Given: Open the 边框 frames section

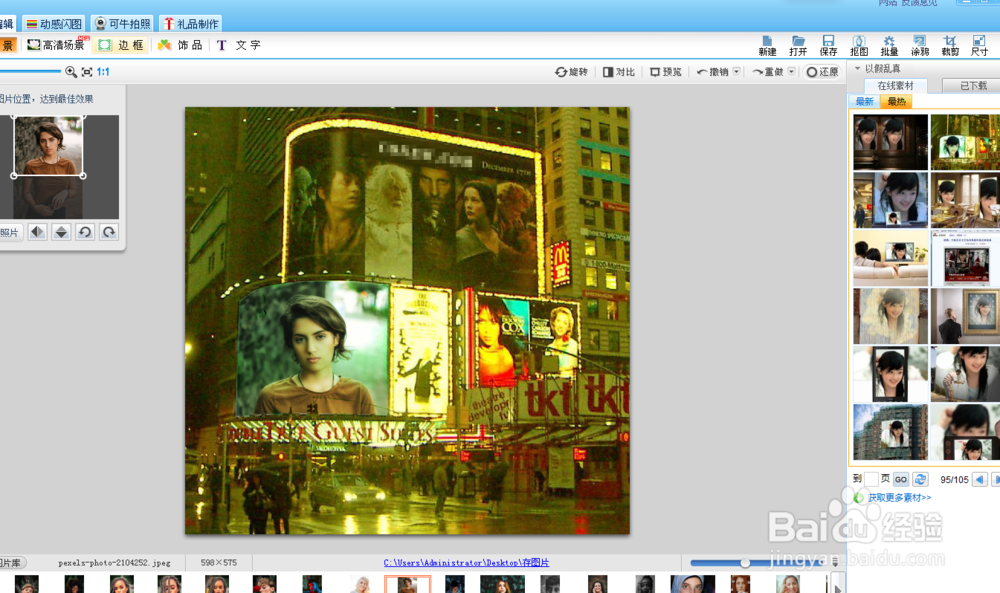Looking at the screenshot, I should coord(121,45).
